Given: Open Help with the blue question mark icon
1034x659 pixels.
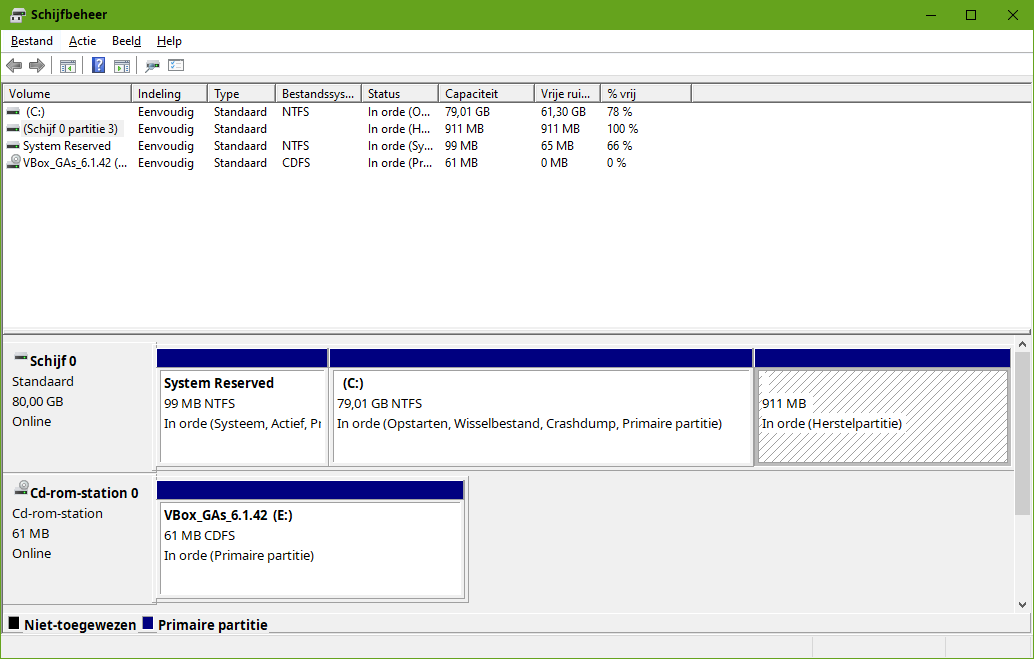Looking at the screenshot, I should [x=98, y=66].
